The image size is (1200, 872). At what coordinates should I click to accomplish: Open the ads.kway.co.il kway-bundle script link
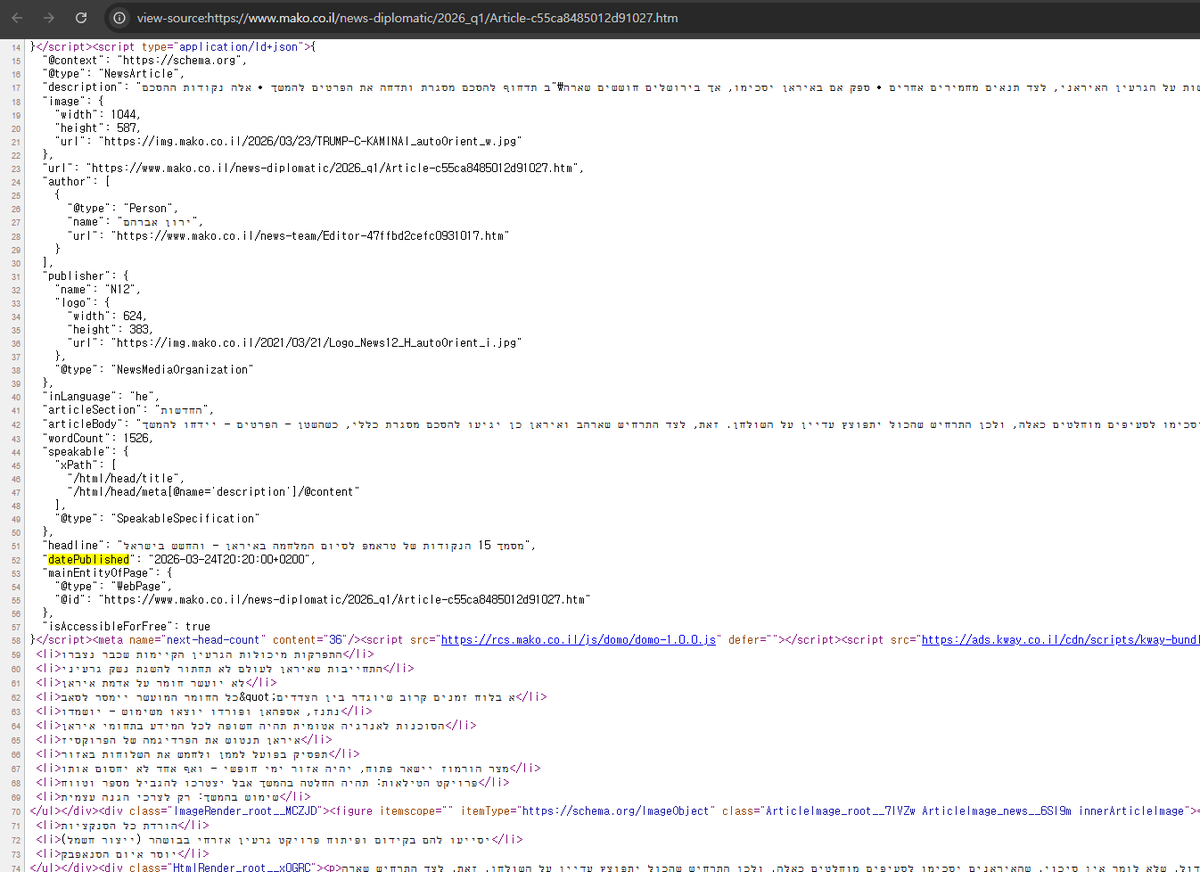click(1059, 639)
